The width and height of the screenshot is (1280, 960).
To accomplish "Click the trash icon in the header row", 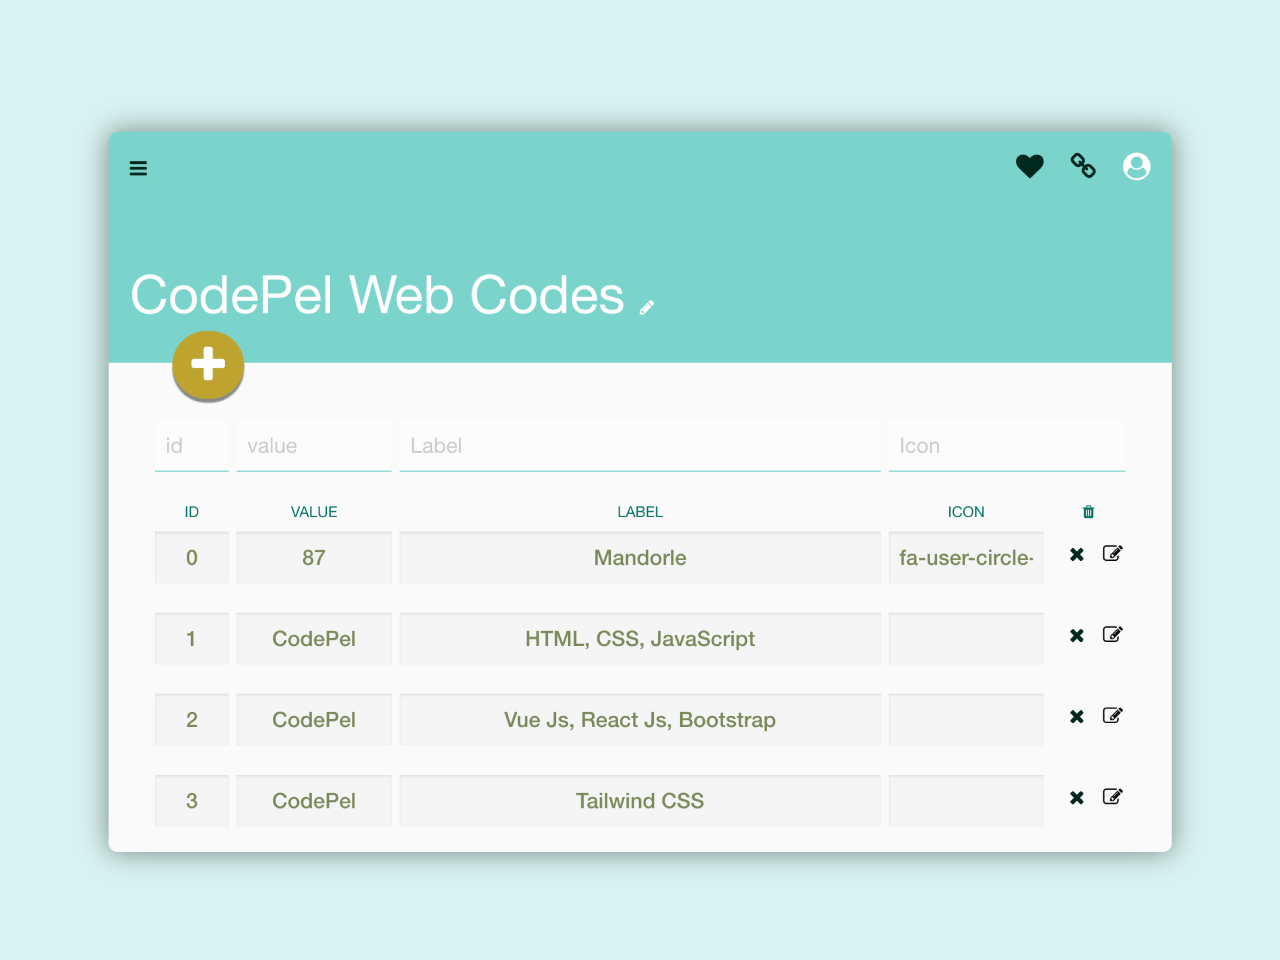I will click(1088, 511).
